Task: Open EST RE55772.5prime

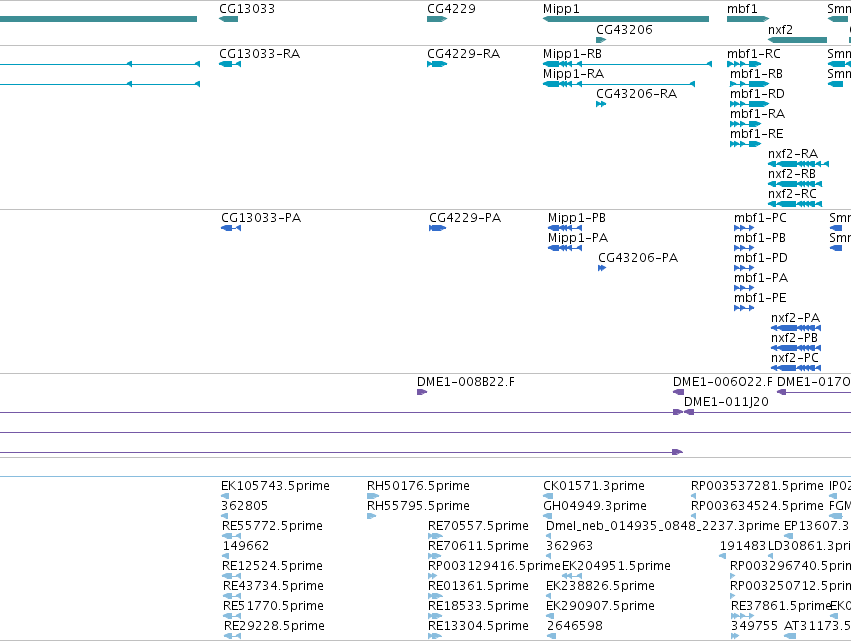Action: [x=232, y=536]
